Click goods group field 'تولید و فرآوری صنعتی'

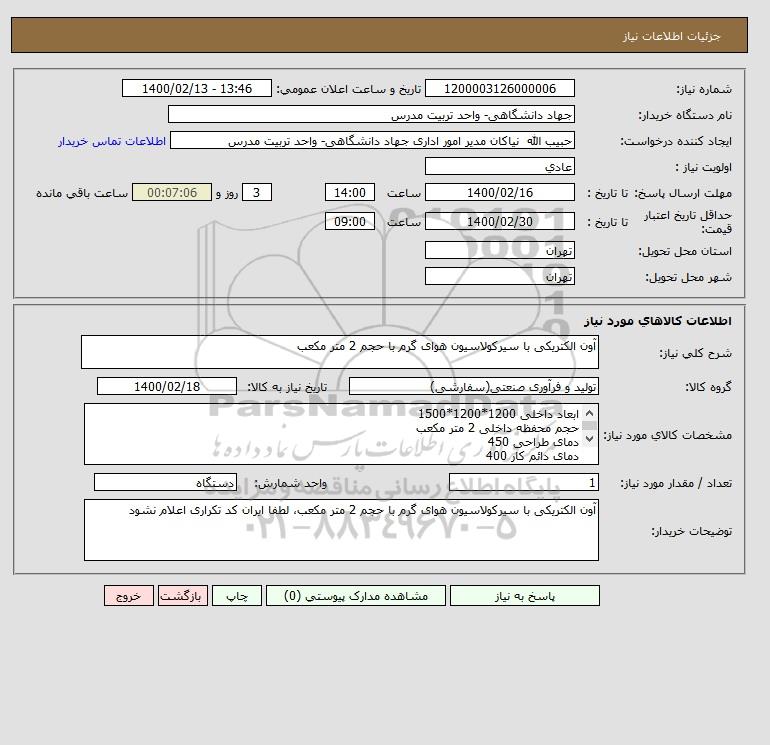473,386
